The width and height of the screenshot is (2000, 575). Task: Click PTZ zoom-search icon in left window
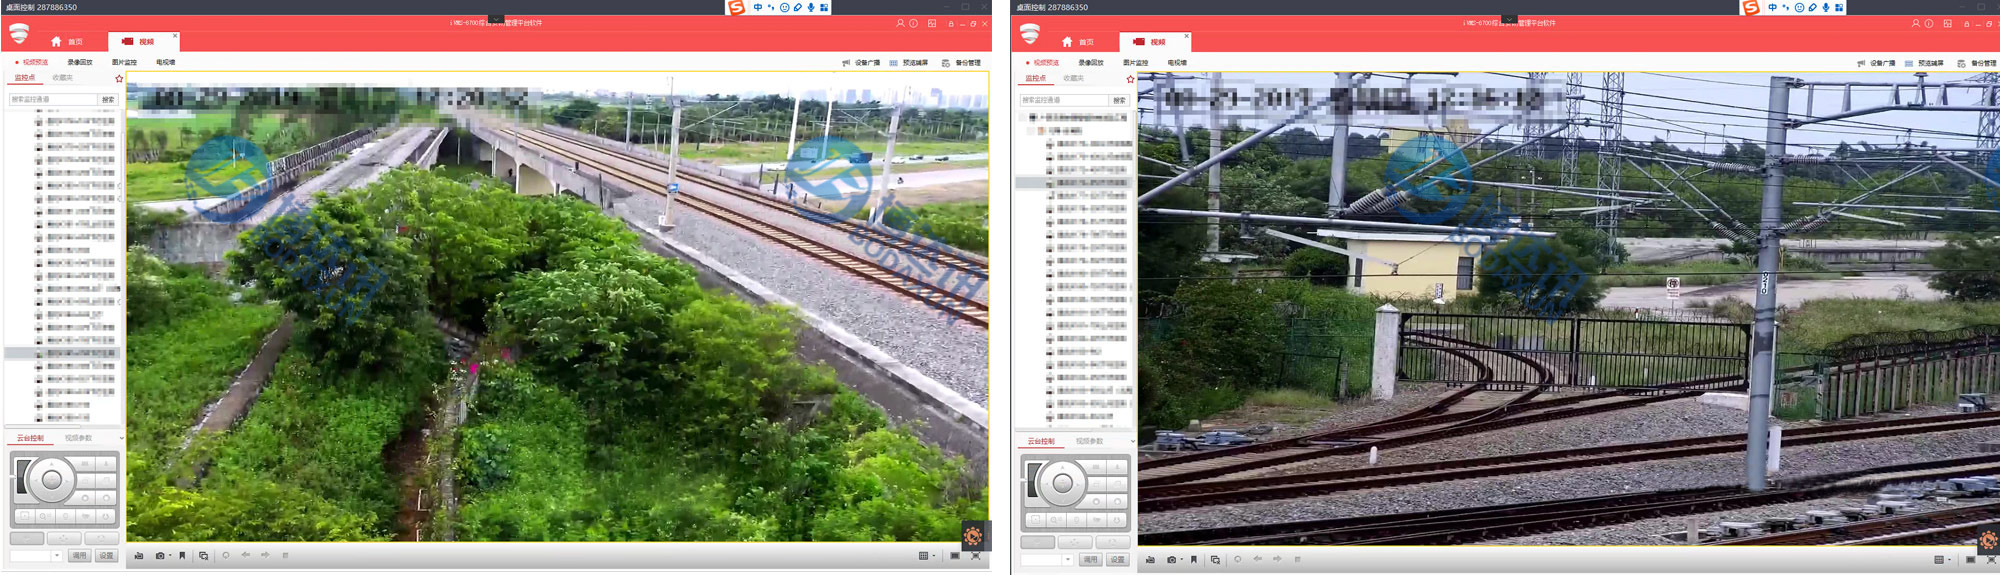tap(45, 517)
